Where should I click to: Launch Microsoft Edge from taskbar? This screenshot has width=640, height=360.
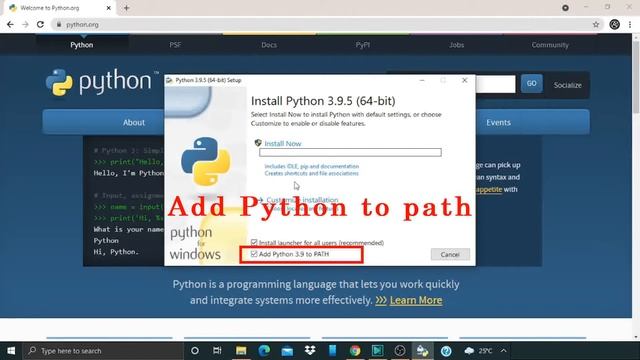coord(264,351)
